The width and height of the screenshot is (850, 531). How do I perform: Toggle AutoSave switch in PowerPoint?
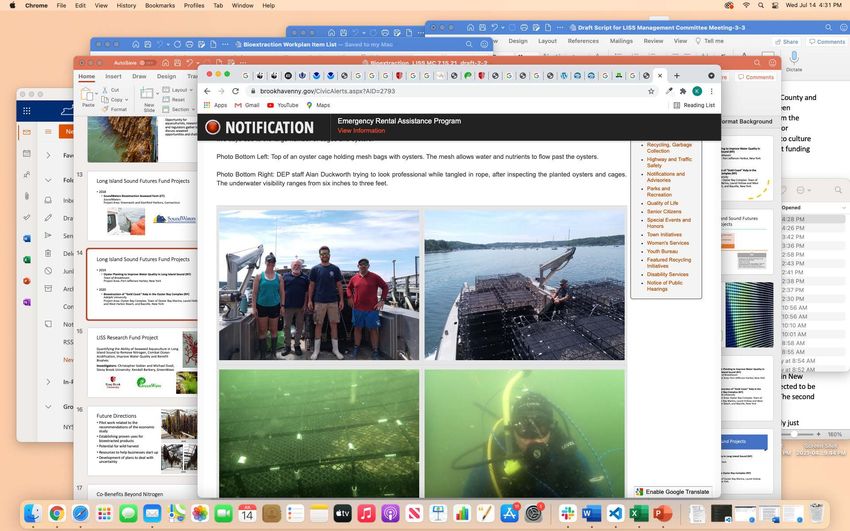point(147,63)
